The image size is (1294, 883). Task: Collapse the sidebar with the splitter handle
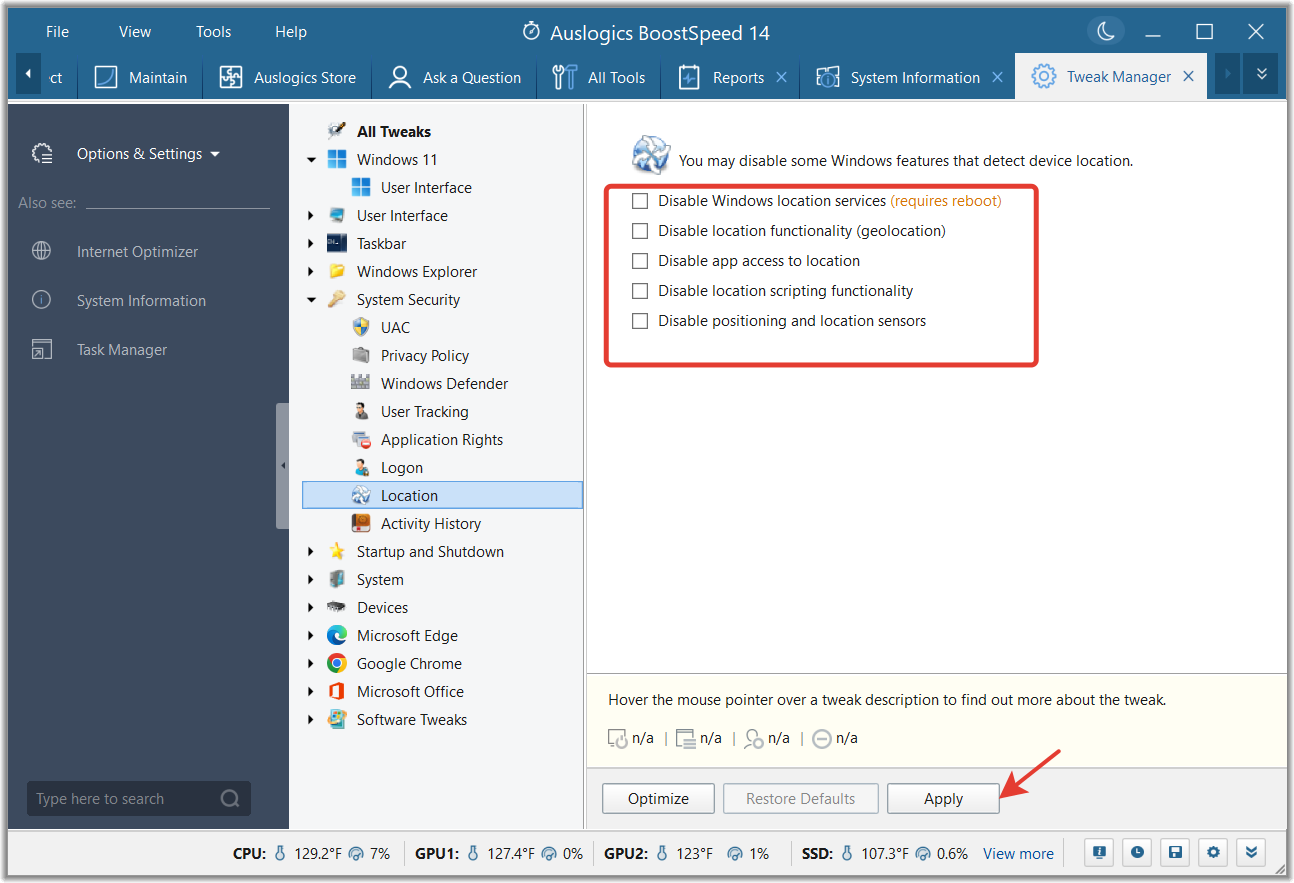283,466
